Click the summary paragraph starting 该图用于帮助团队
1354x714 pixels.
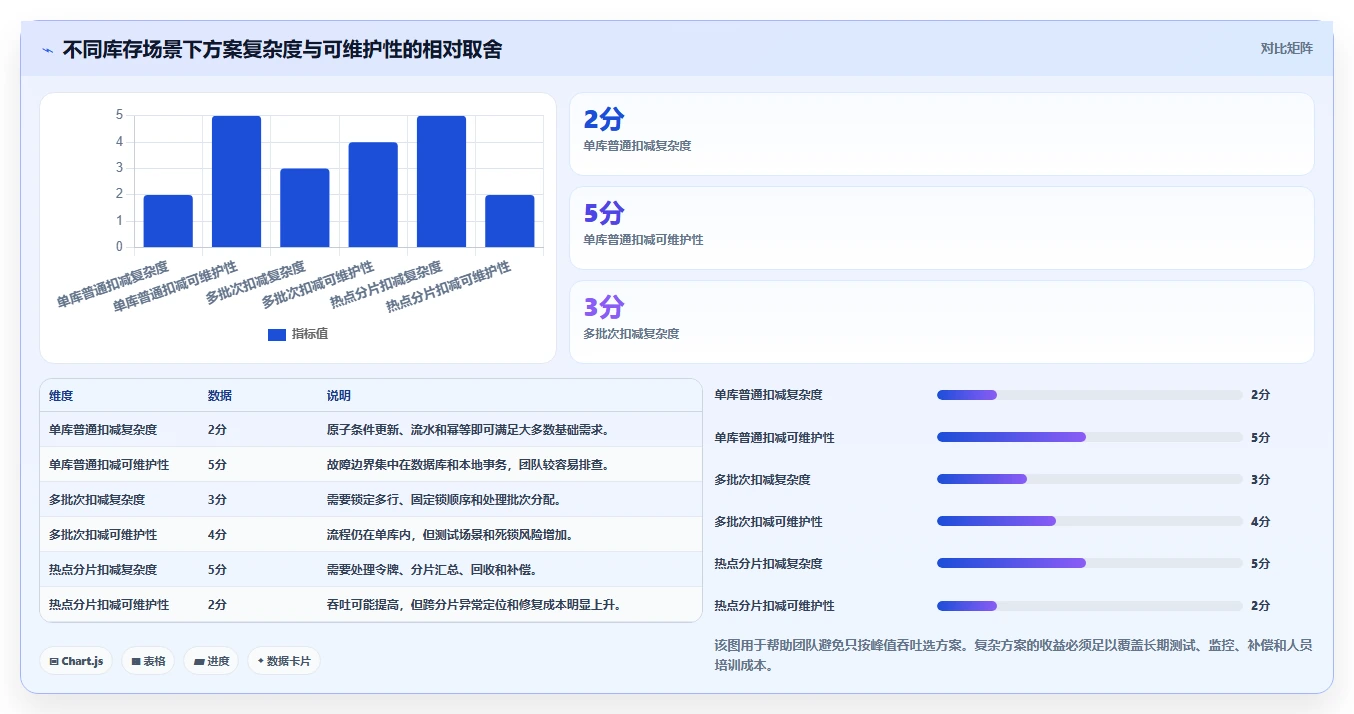pyautogui.click(x=1013, y=655)
